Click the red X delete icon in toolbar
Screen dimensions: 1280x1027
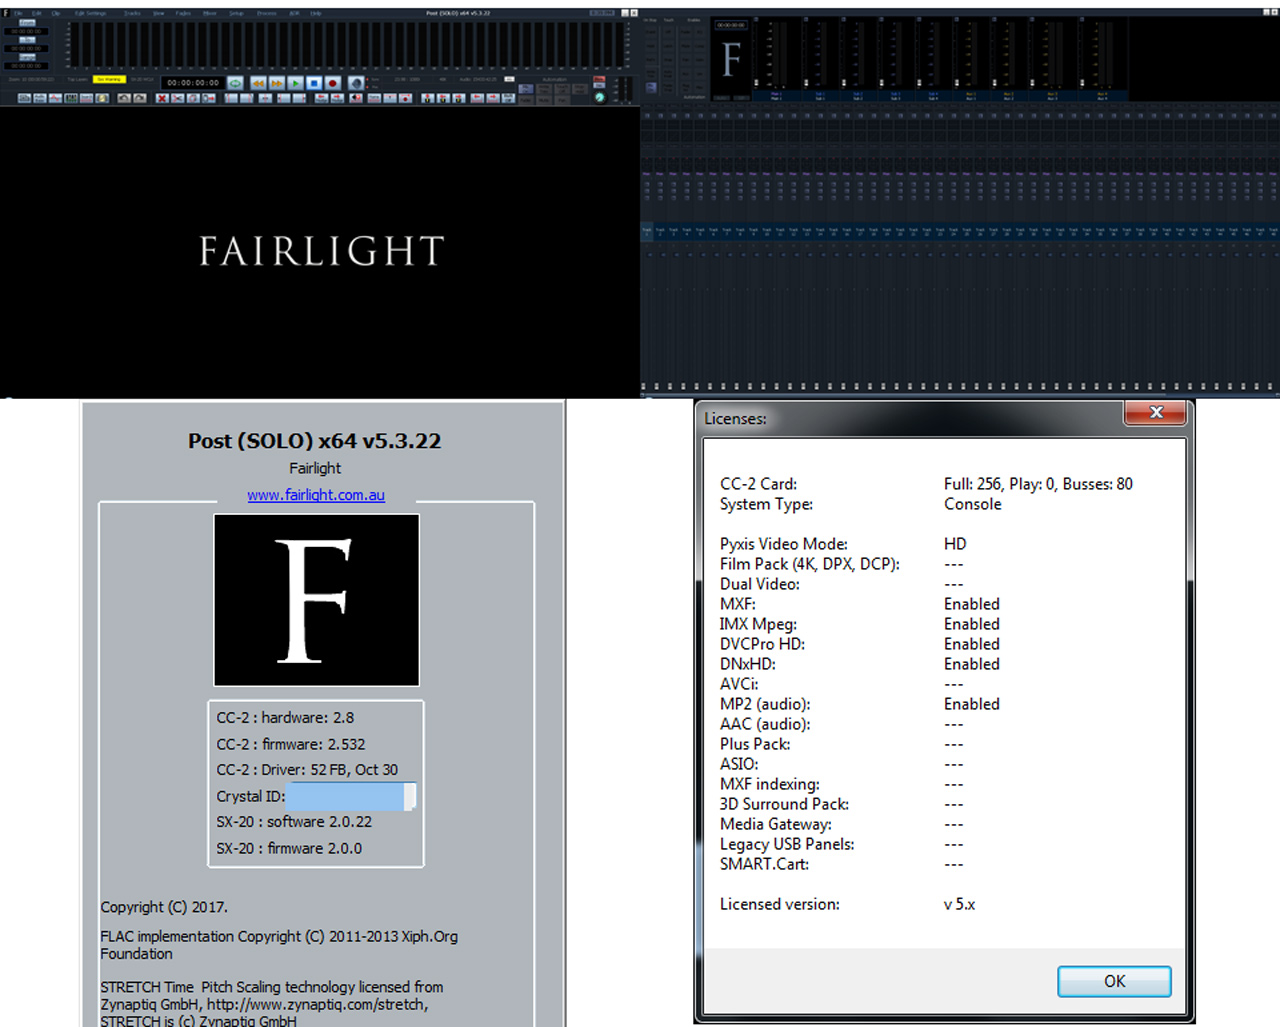click(162, 98)
